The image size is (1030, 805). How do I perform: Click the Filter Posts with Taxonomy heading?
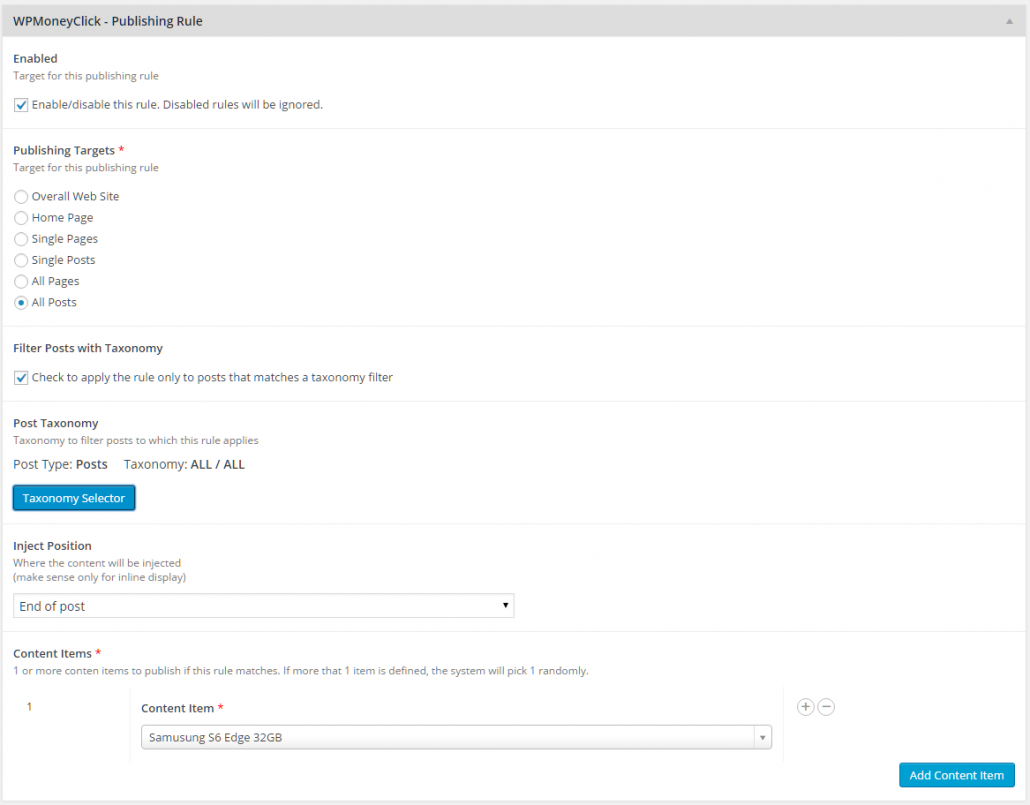click(88, 348)
